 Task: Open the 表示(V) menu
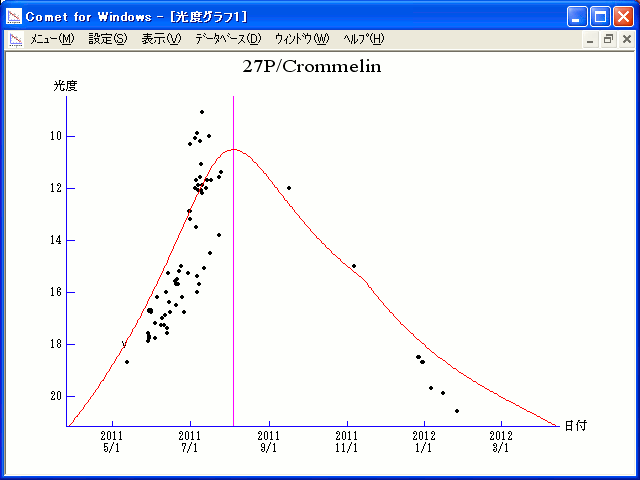point(161,39)
